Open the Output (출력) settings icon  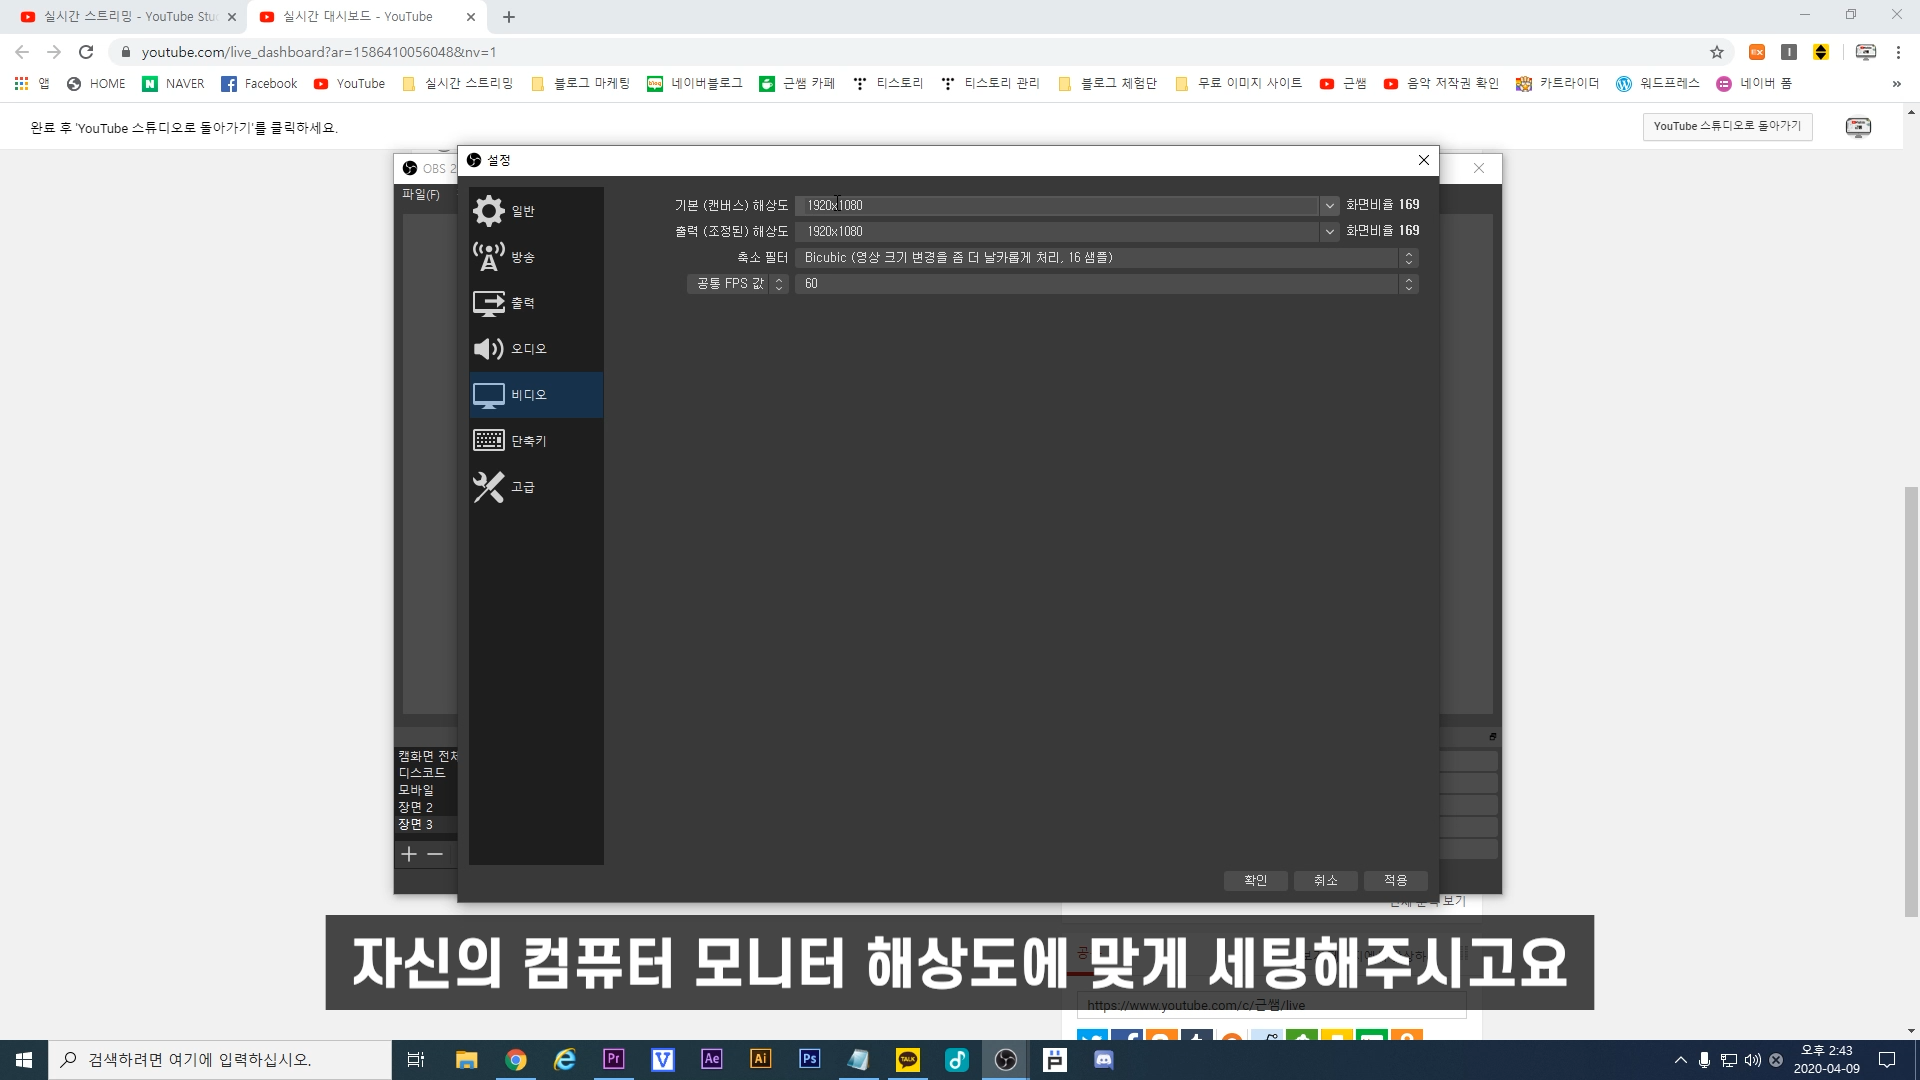click(489, 303)
